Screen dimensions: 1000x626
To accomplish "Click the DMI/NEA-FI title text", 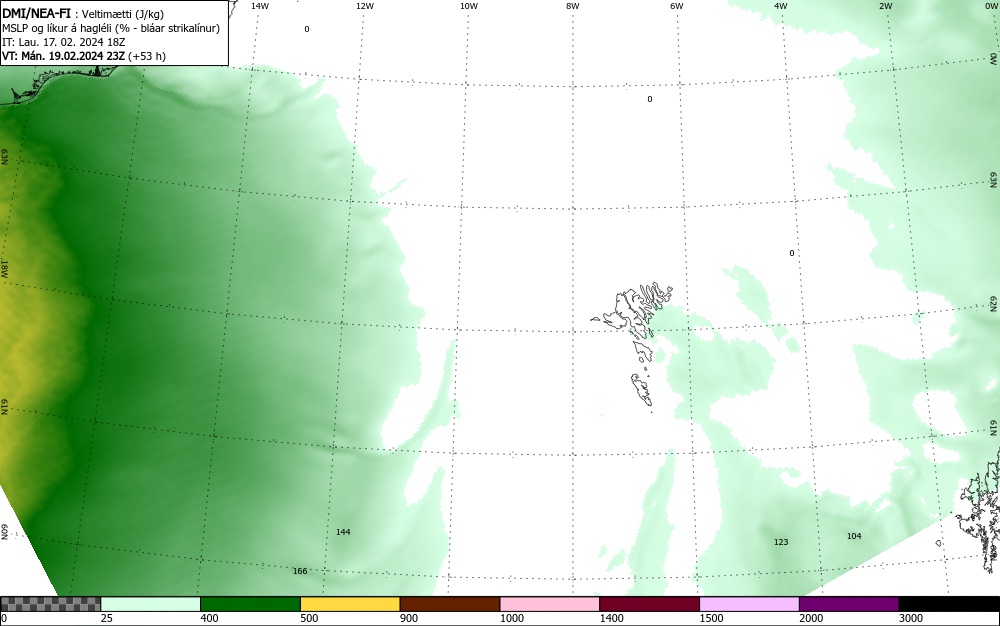I will click(x=37, y=13).
